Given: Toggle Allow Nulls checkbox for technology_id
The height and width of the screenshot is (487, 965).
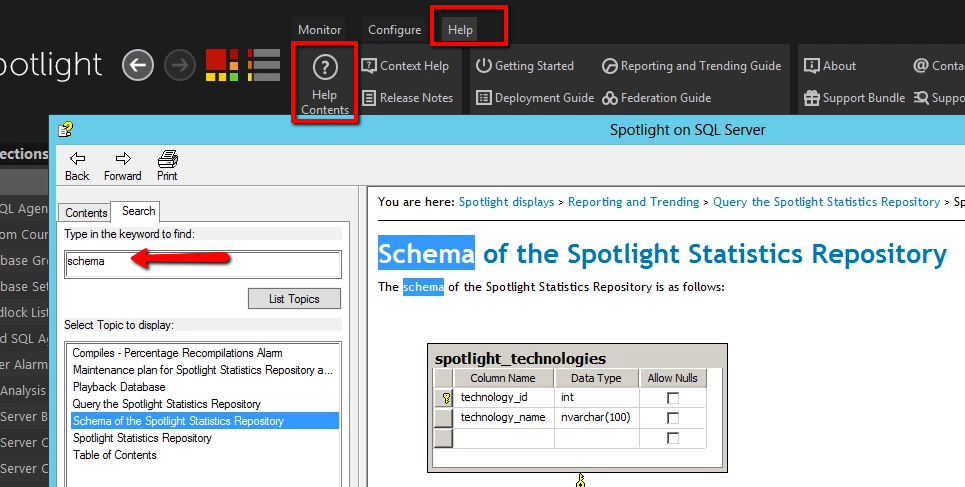Looking at the screenshot, I should pos(673,397).
